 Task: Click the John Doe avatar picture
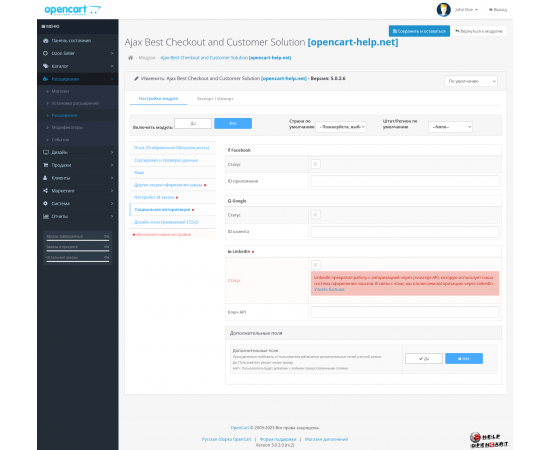pos(443,10)
